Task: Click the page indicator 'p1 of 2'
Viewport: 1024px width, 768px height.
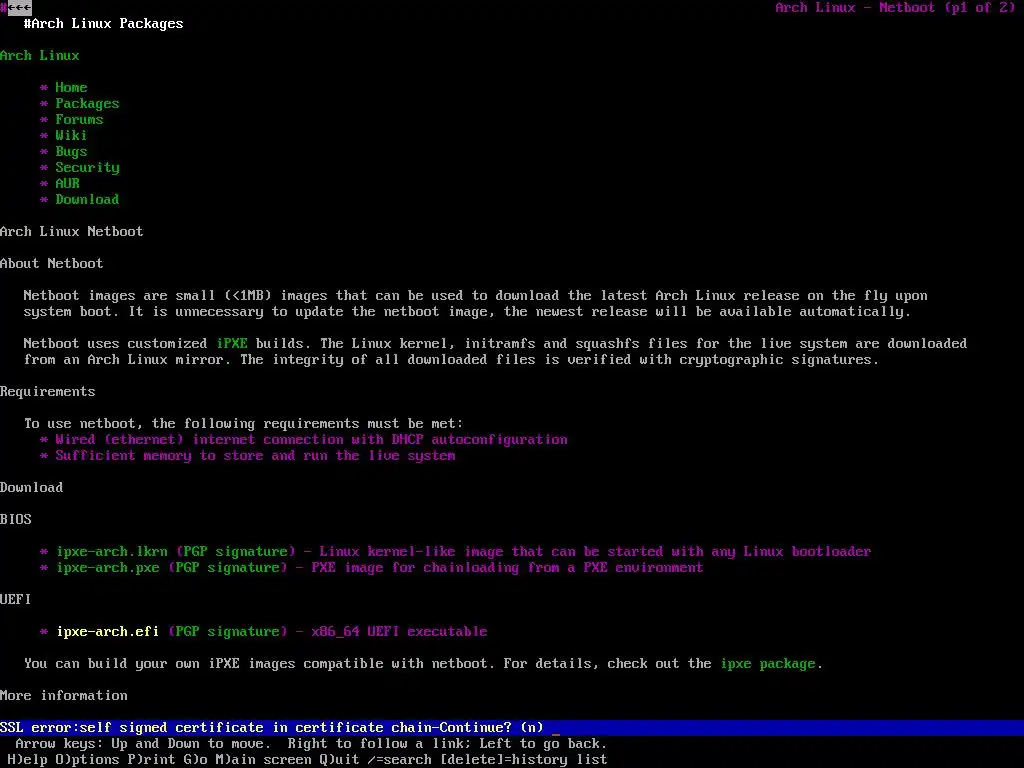Action: click(980, 8)
